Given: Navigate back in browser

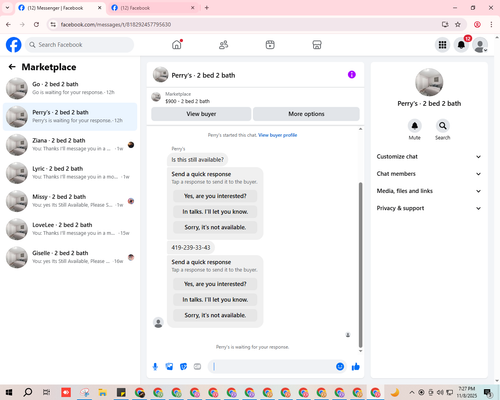Looking at the screenshot, I should coord(8,24).
